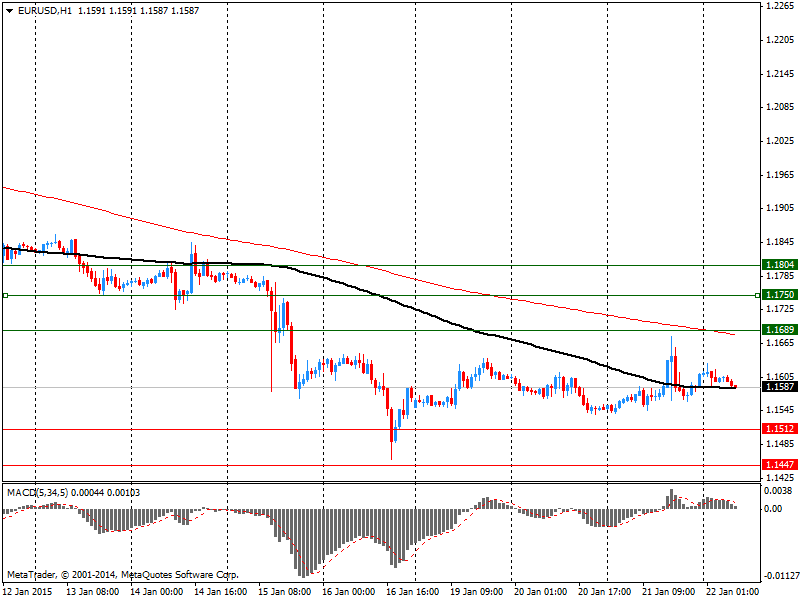Click the 16 Jan 00:00 time label
Viewport: 800px width, 600px height.
[348, 592]
